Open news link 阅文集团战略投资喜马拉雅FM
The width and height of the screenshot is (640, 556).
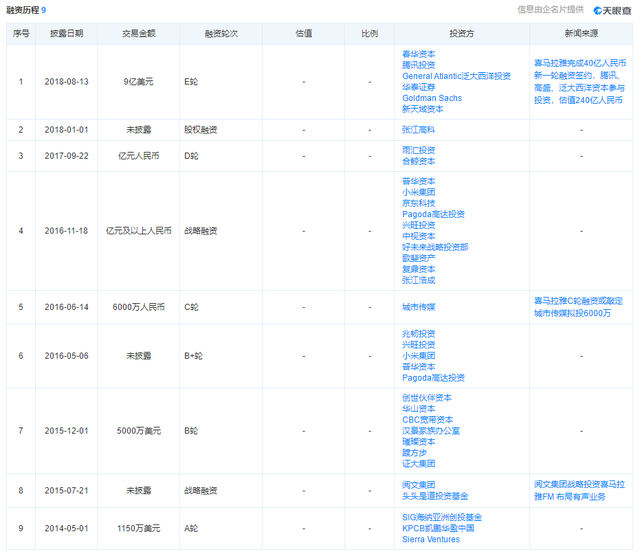(579, 491)
